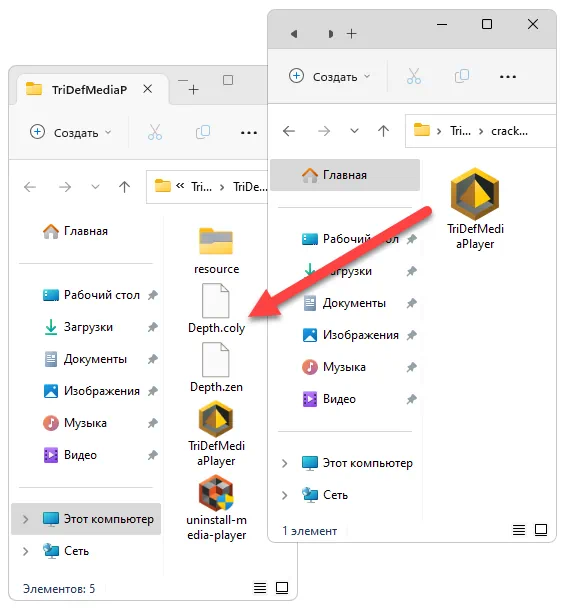
Task: Select the Depth.coly file
Action: pos(216,309)
